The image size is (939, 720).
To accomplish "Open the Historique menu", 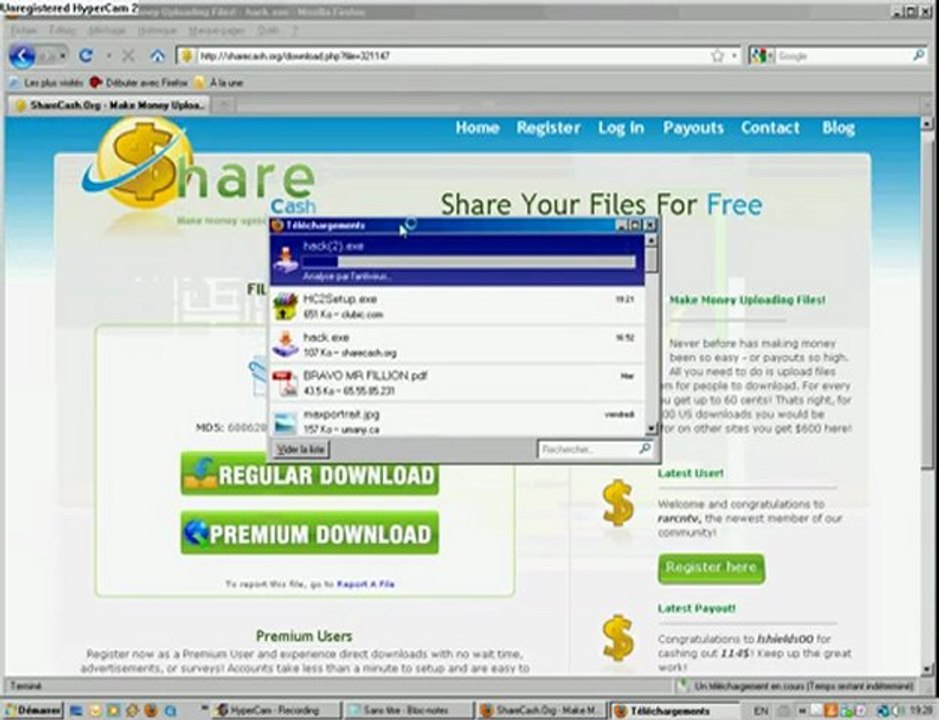I will pos(157,30).
